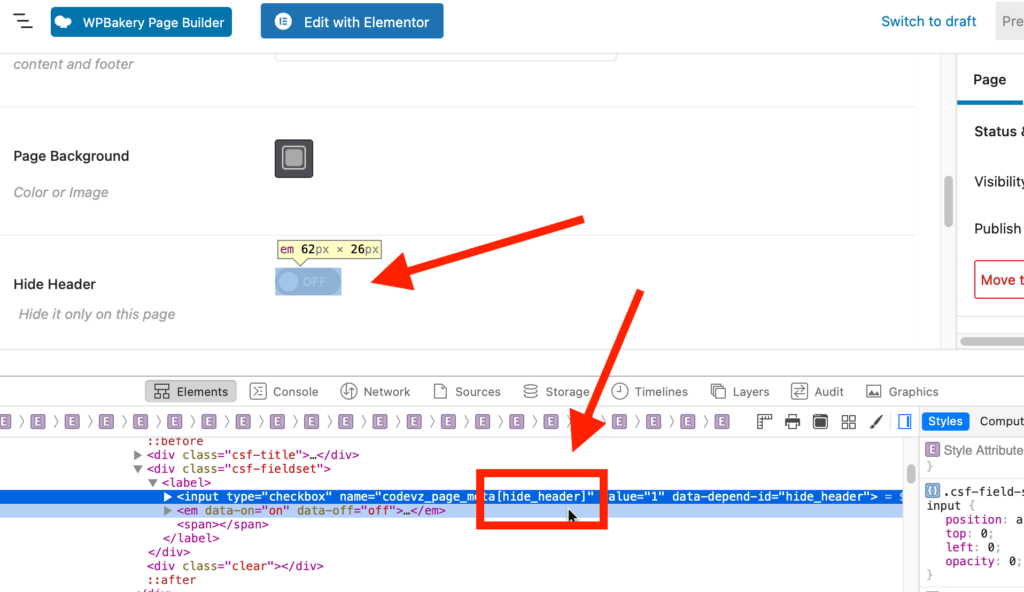Viewport: 1024px width, 592px height.
Task: Open the Timelines panel
Action: [650, 391]
